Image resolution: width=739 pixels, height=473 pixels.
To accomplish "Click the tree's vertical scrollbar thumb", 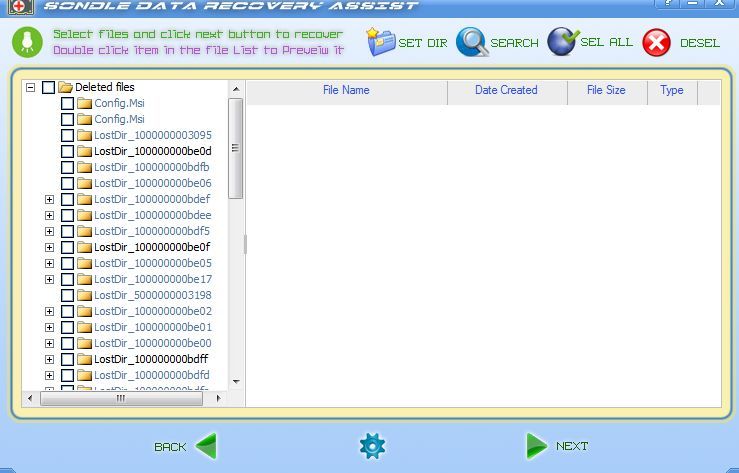I will (x=236, y=148).
